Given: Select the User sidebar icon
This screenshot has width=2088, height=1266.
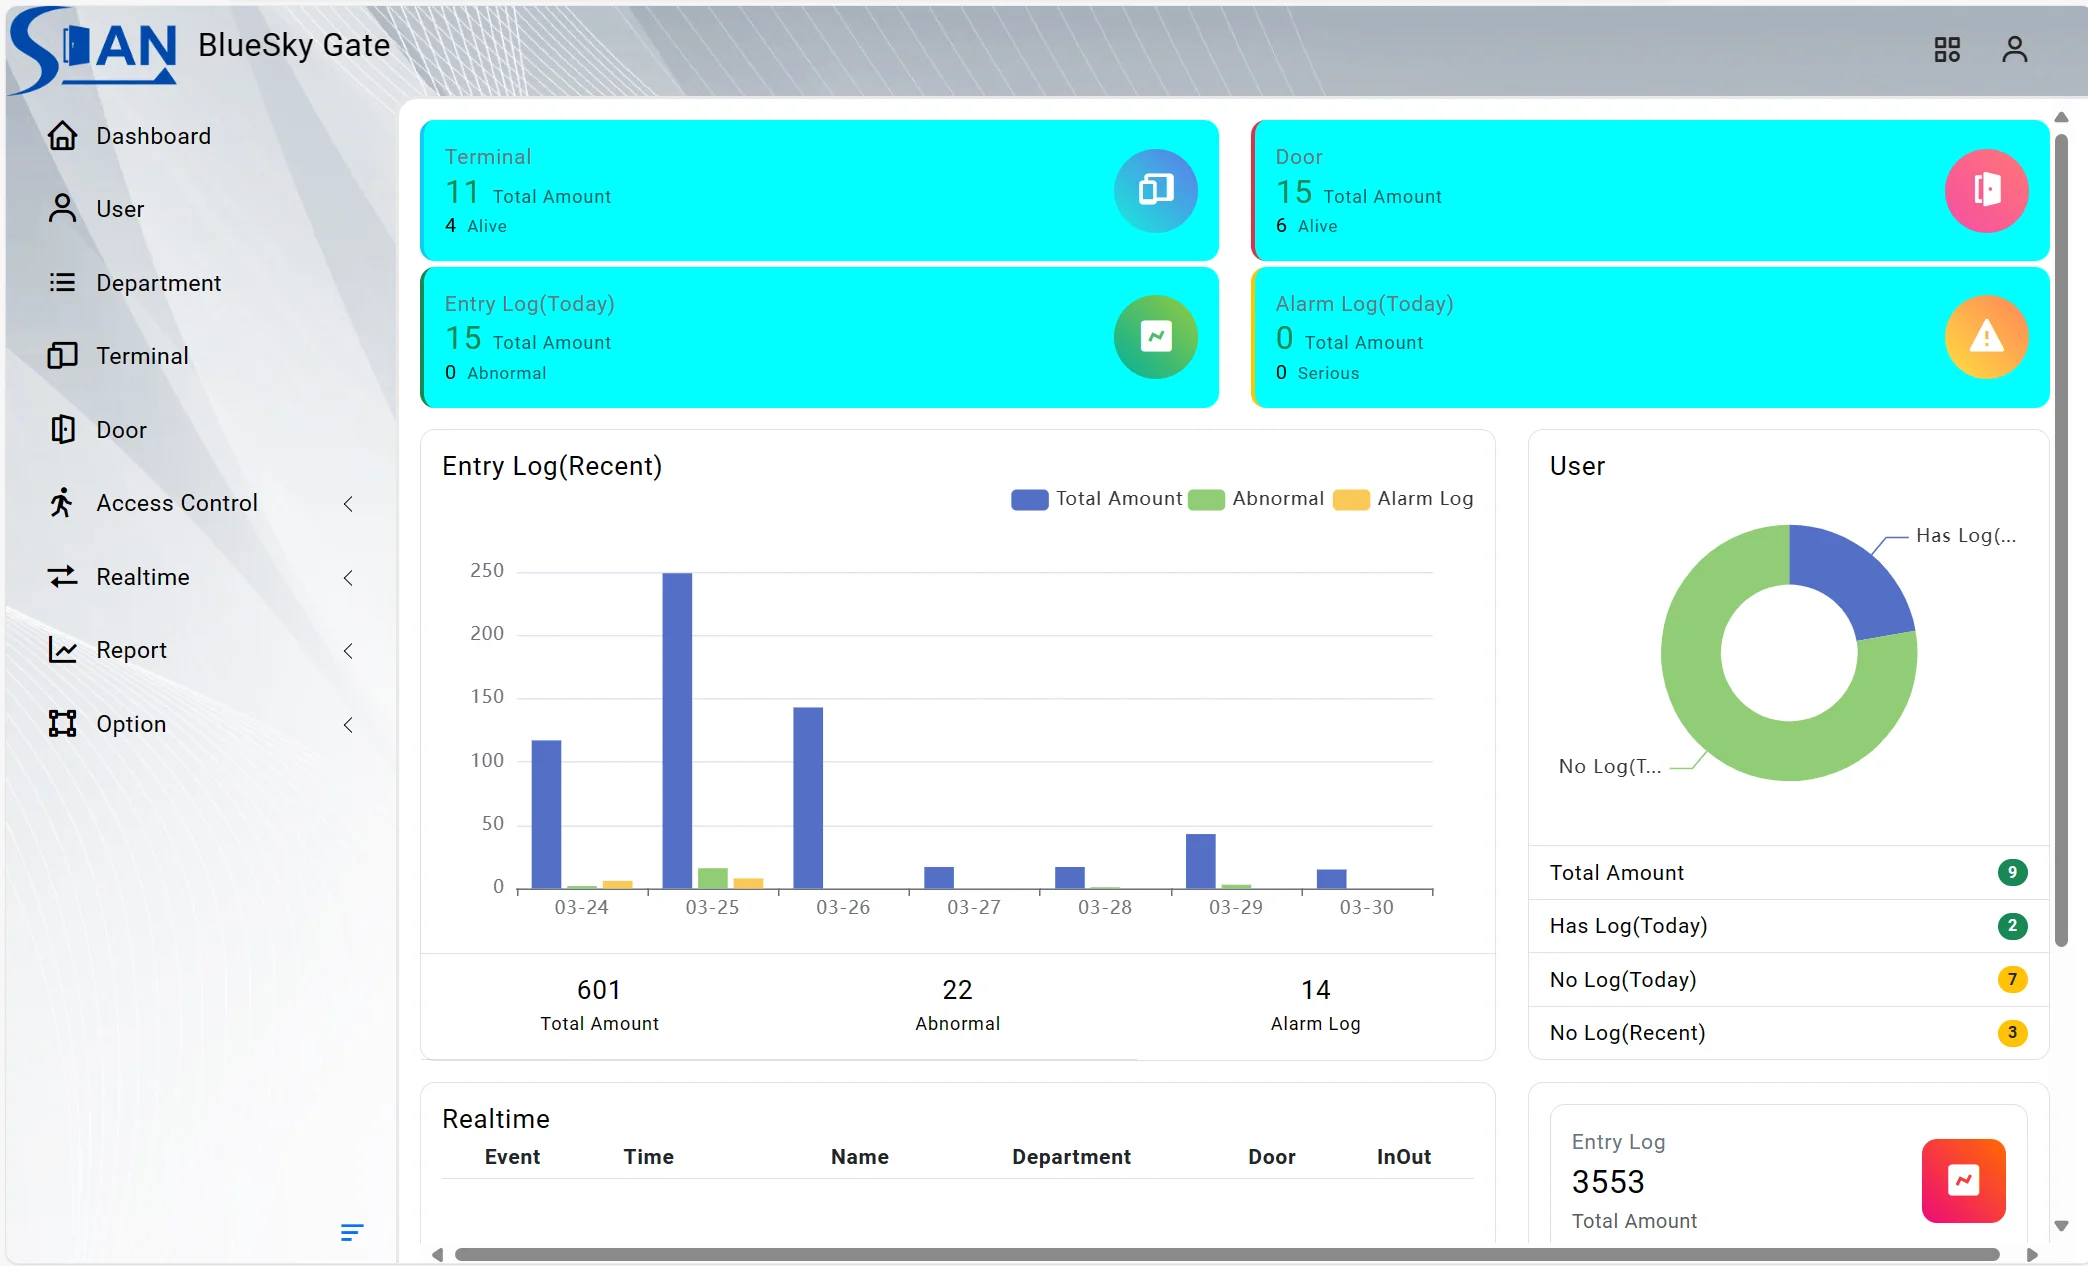Looking at the screenshot, I should click(x=63, y=208).
